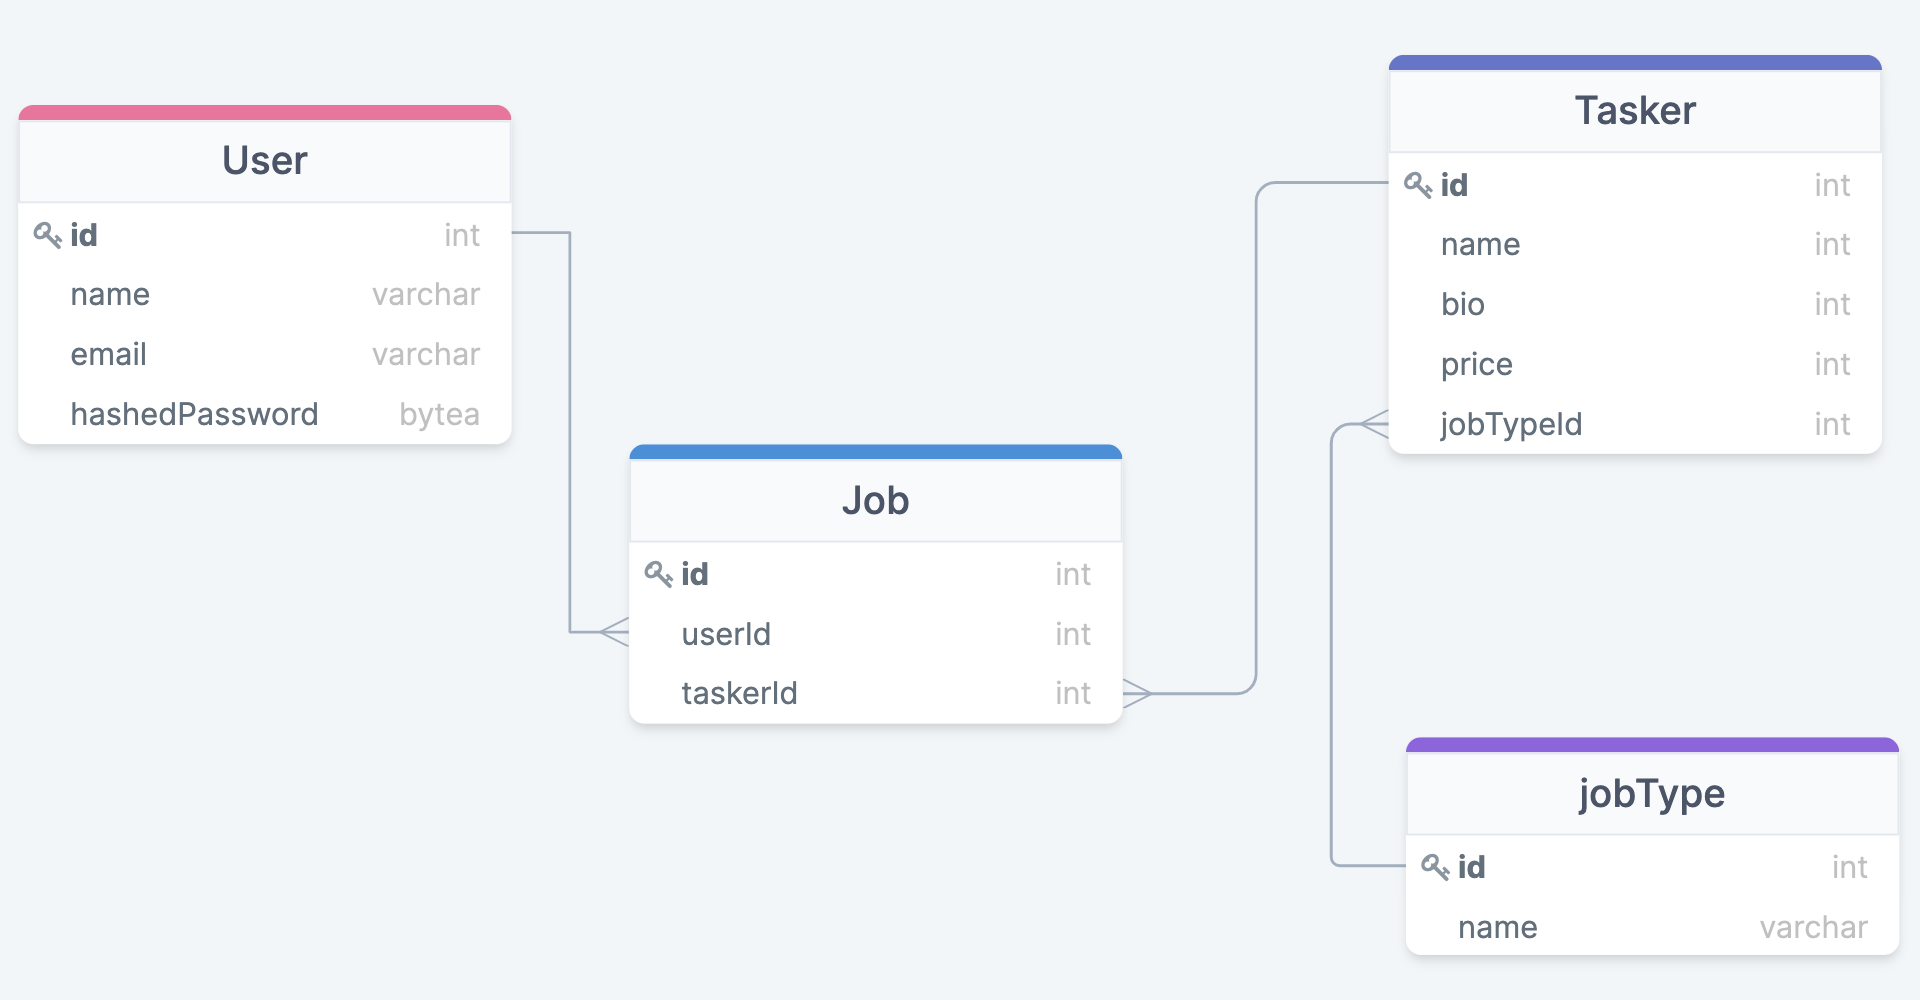This screenshot has width=1920, height=1000.
Task: Select the User table header
Action: click(265, 161)
